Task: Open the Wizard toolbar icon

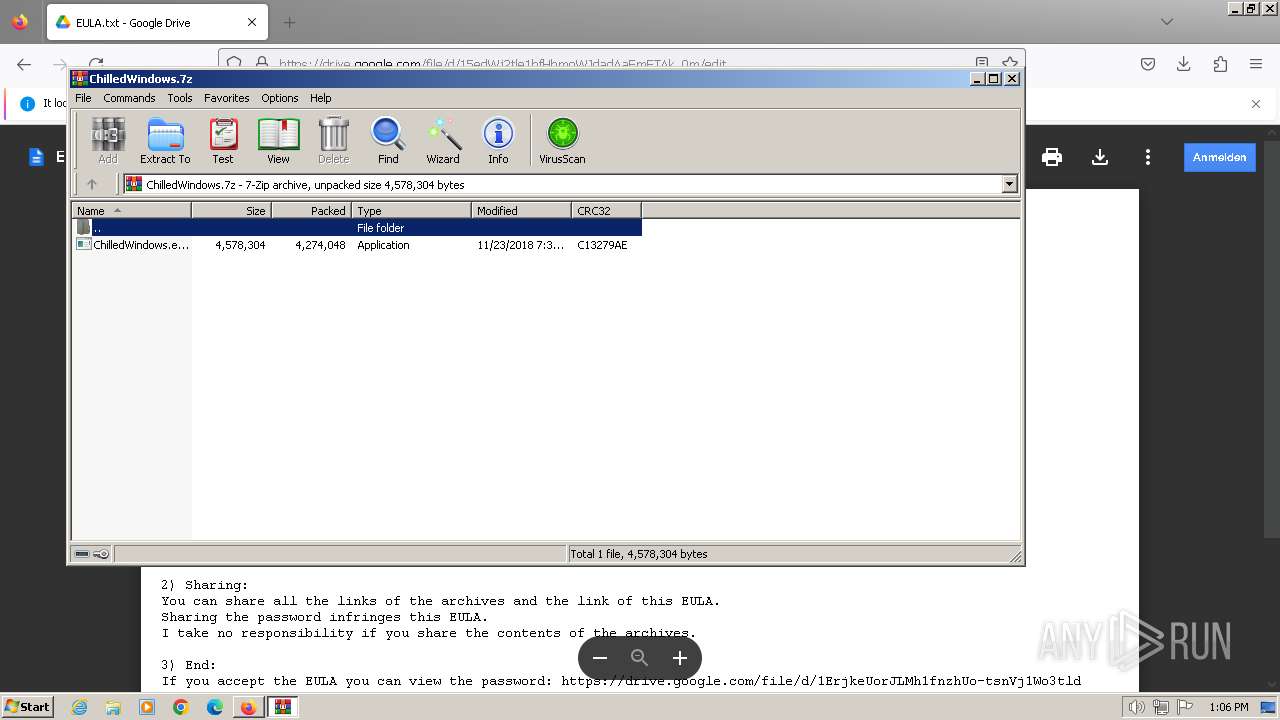Action: (x=443, y=140)
